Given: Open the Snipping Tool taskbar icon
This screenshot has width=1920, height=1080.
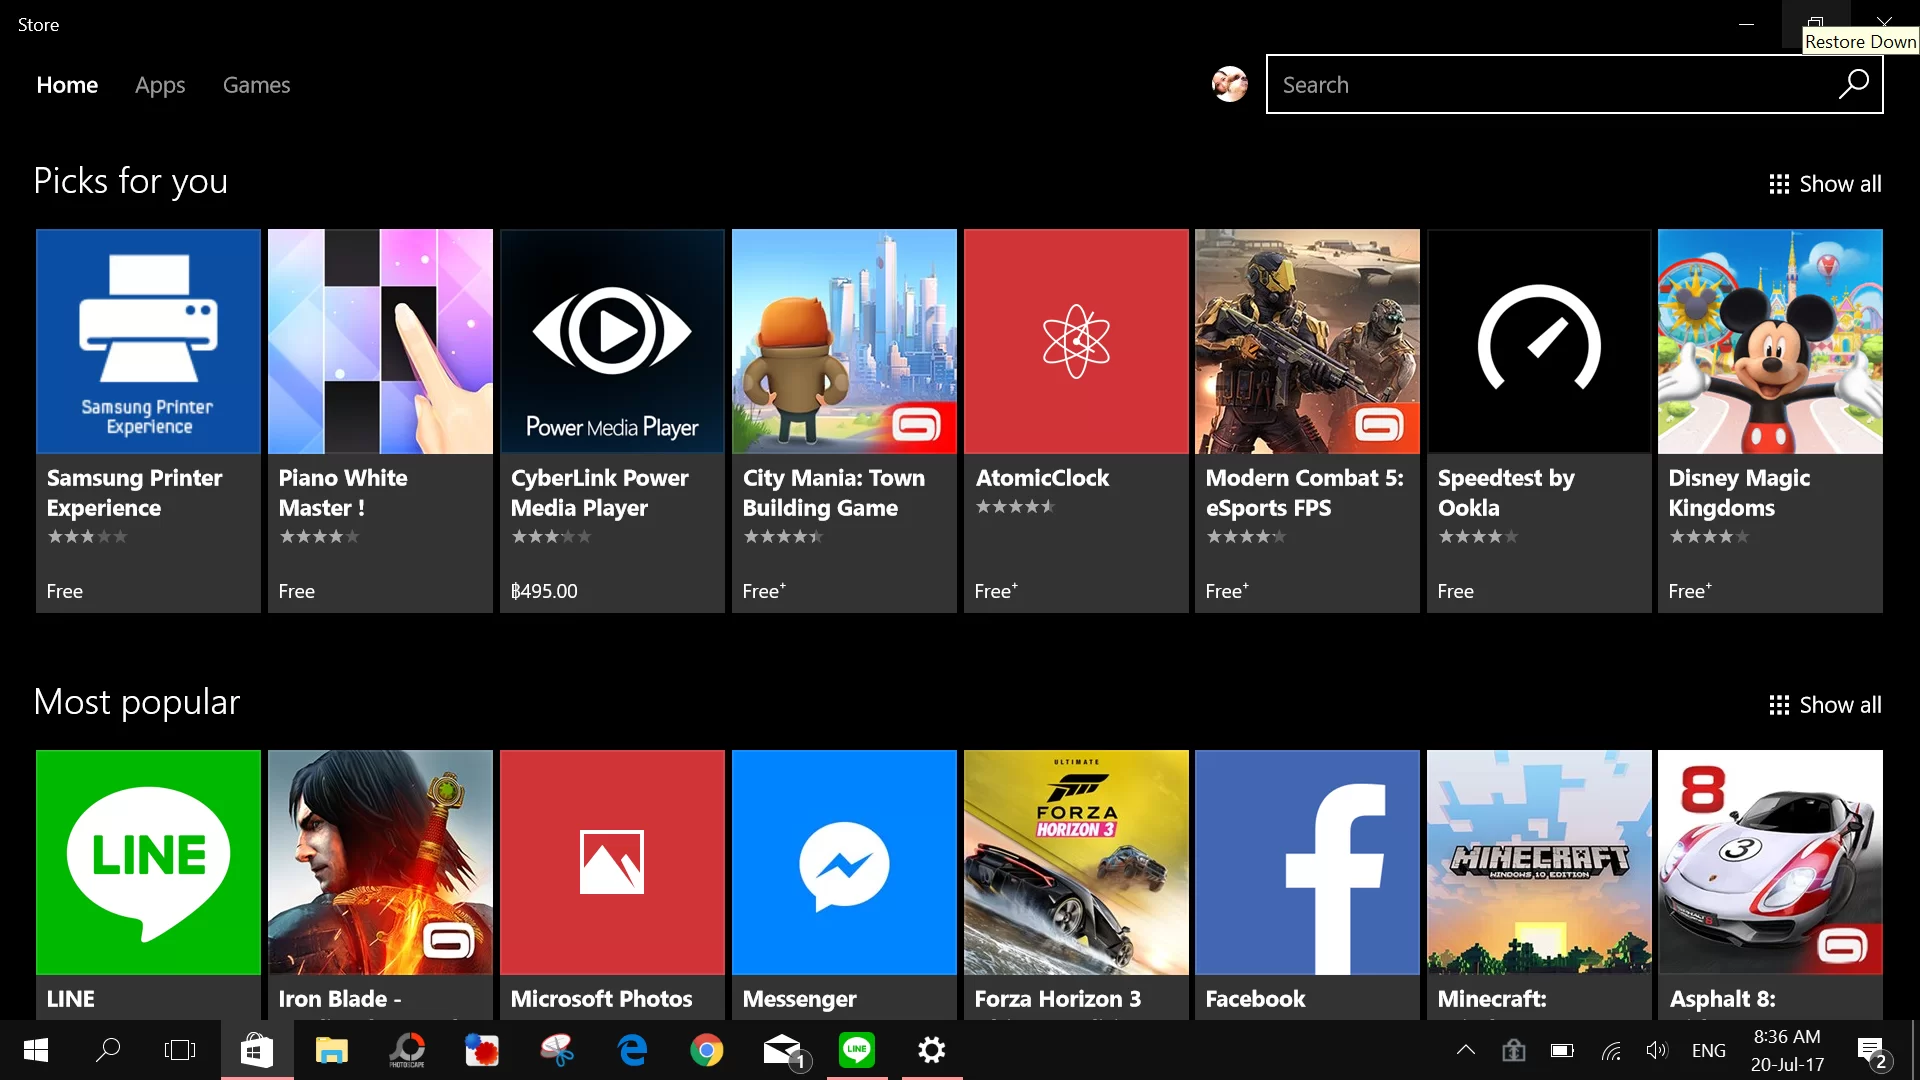Looking at the screenshot, I should click(557, 1050).
